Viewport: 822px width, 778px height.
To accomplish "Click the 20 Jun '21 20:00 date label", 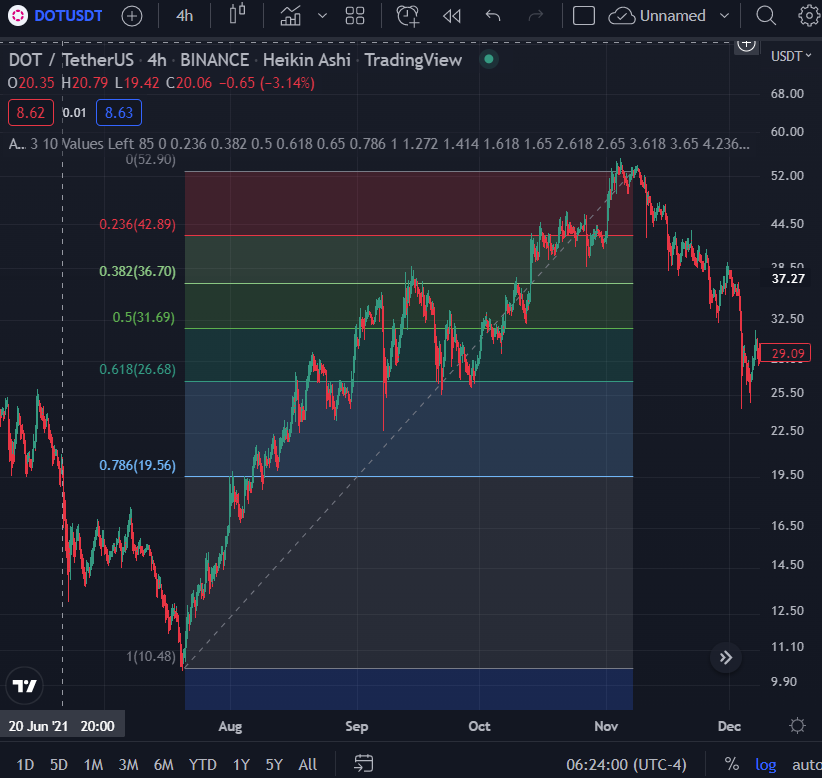I will 62,726.
